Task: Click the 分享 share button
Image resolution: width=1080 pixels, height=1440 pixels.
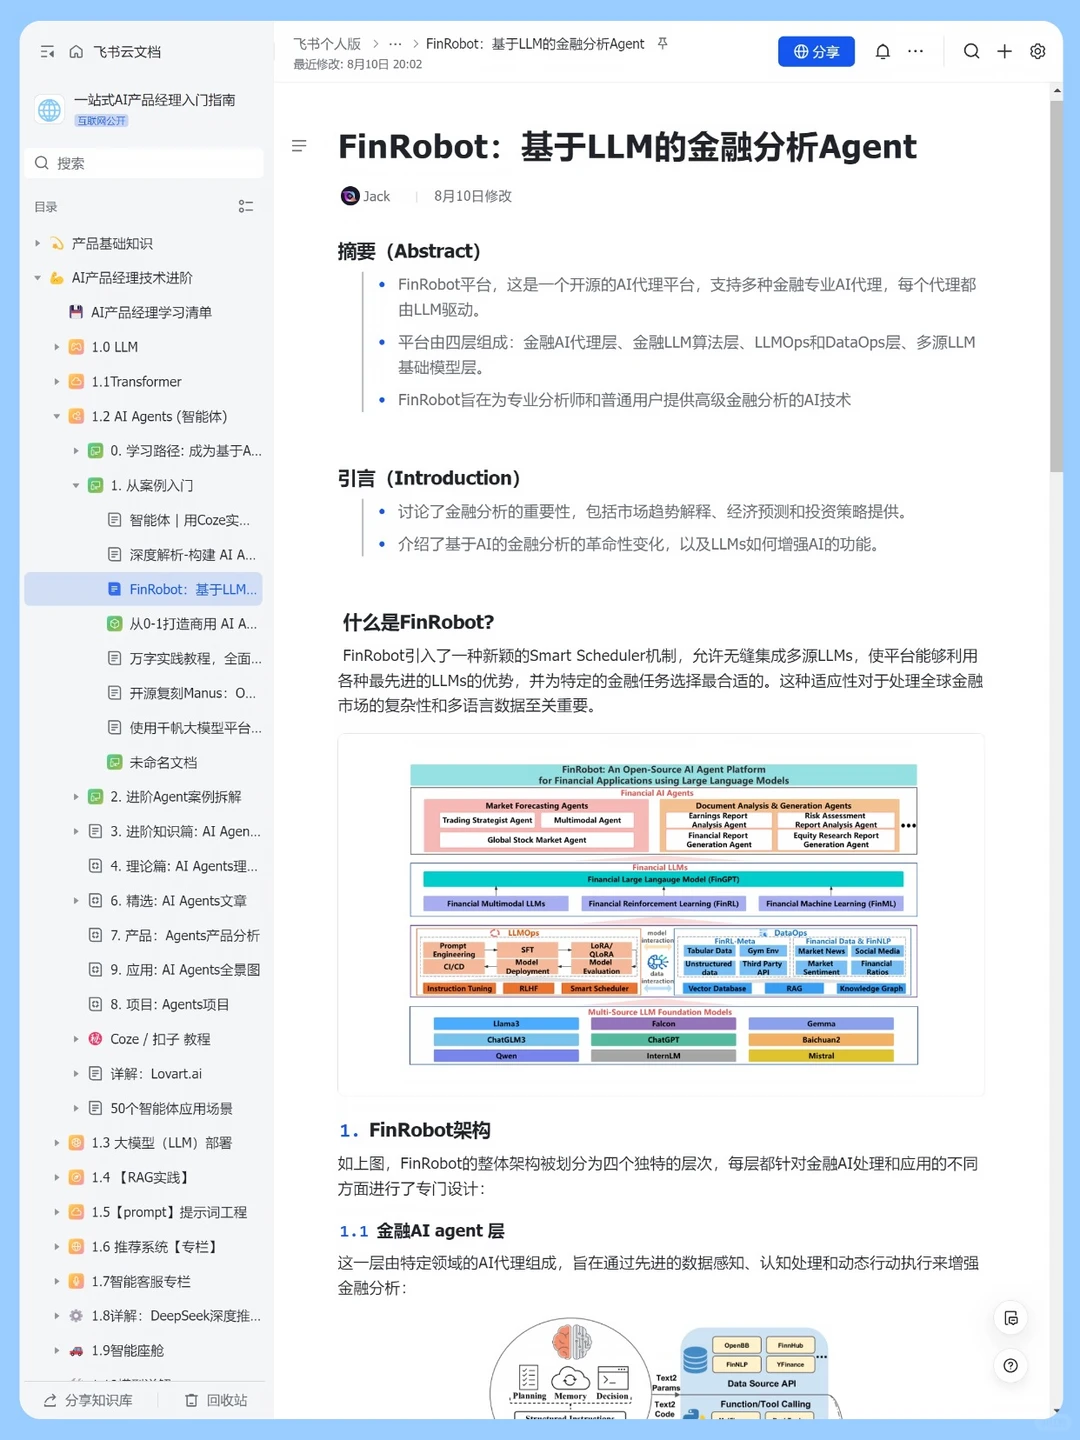Action: coord(816,52)
